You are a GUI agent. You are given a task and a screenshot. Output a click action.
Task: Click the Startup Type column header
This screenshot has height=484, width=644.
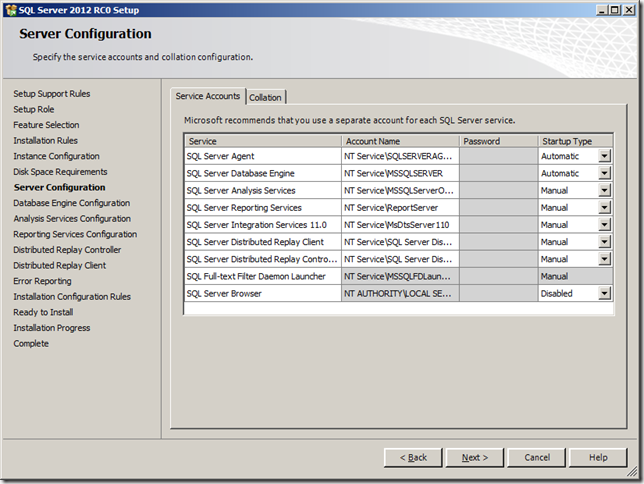pyautogui.click(x=574, y=141)
